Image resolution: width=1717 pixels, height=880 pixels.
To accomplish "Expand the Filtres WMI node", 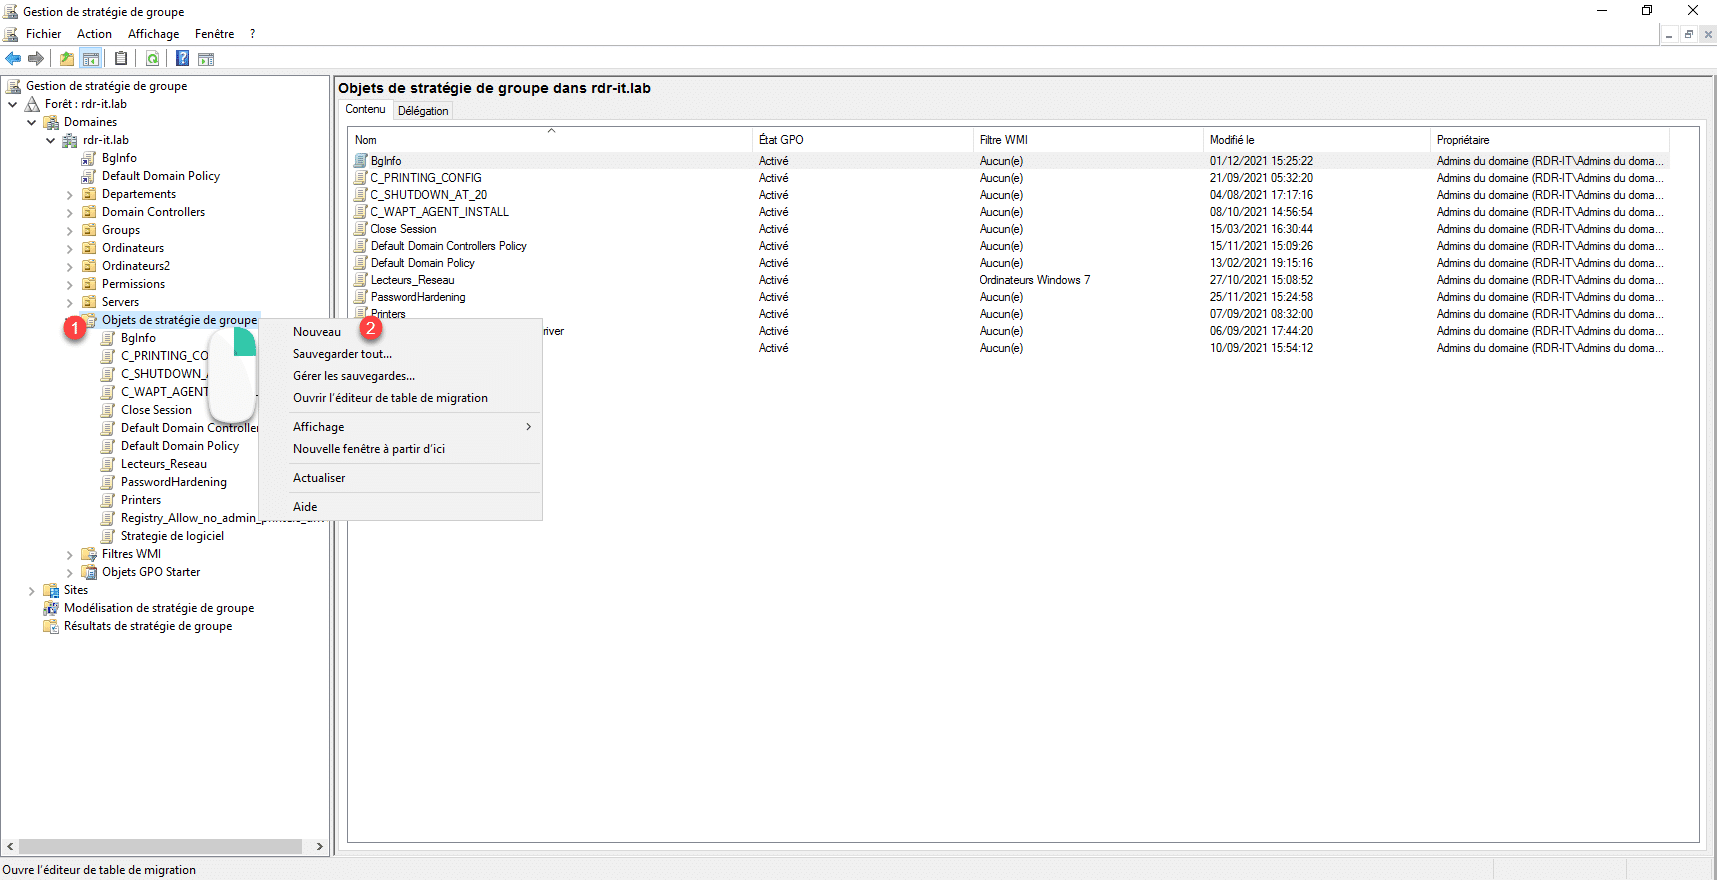I will (x=69, y=555).
